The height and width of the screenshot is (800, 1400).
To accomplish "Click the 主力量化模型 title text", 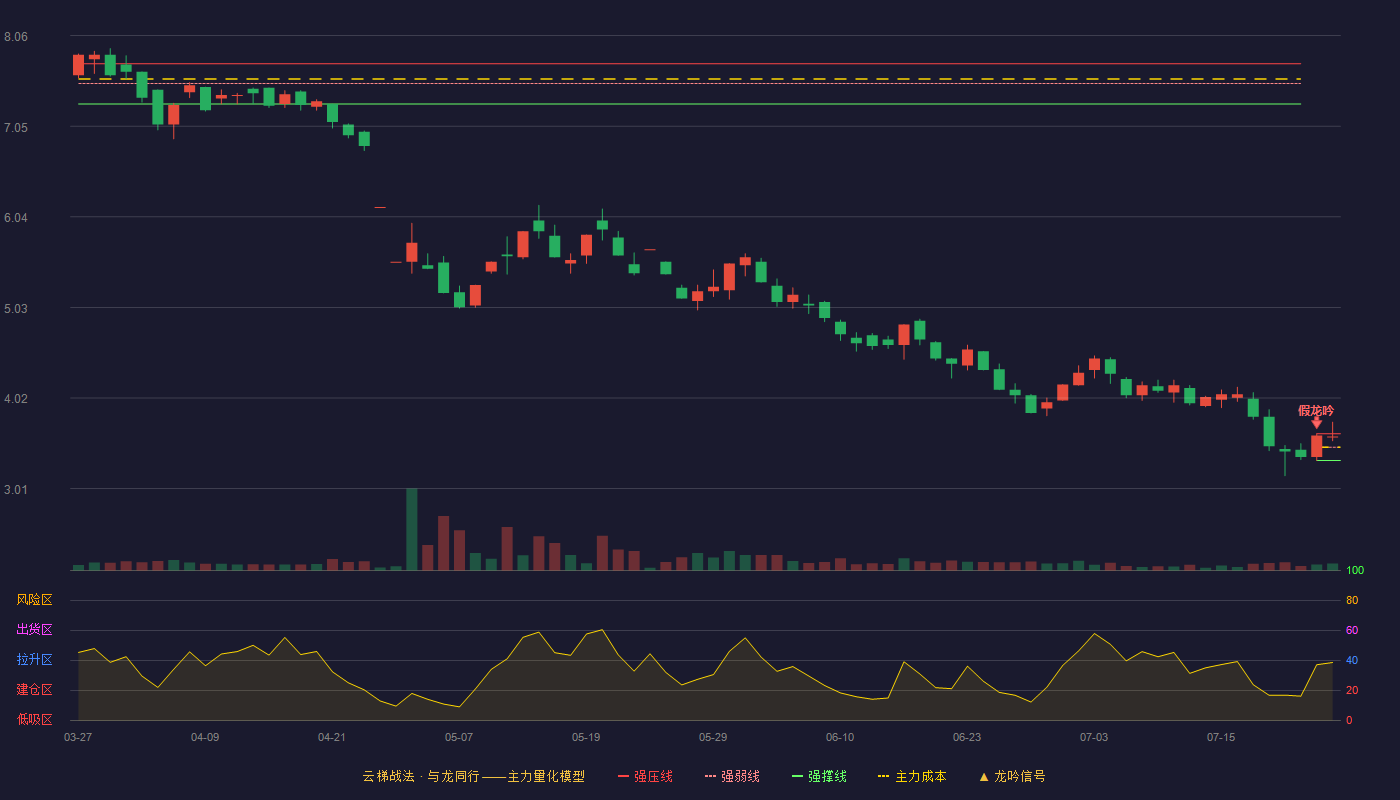I will (546, 776).
